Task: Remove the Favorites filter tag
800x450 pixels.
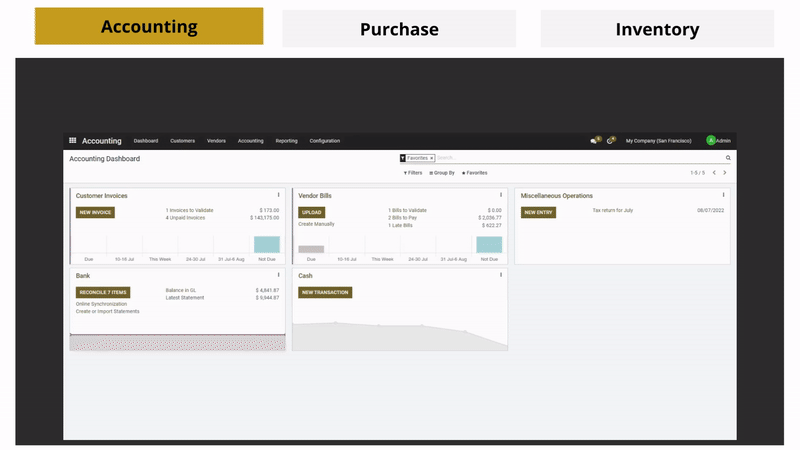Action: (431, 158)
